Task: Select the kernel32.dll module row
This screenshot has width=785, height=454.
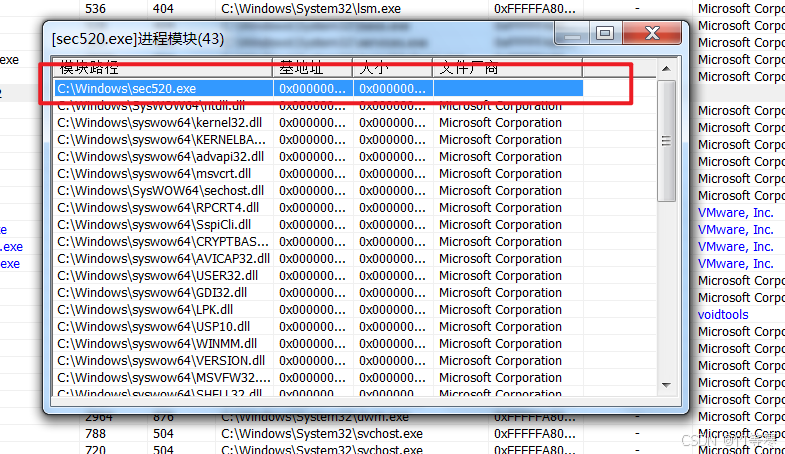Action: [x=160, y=122]
